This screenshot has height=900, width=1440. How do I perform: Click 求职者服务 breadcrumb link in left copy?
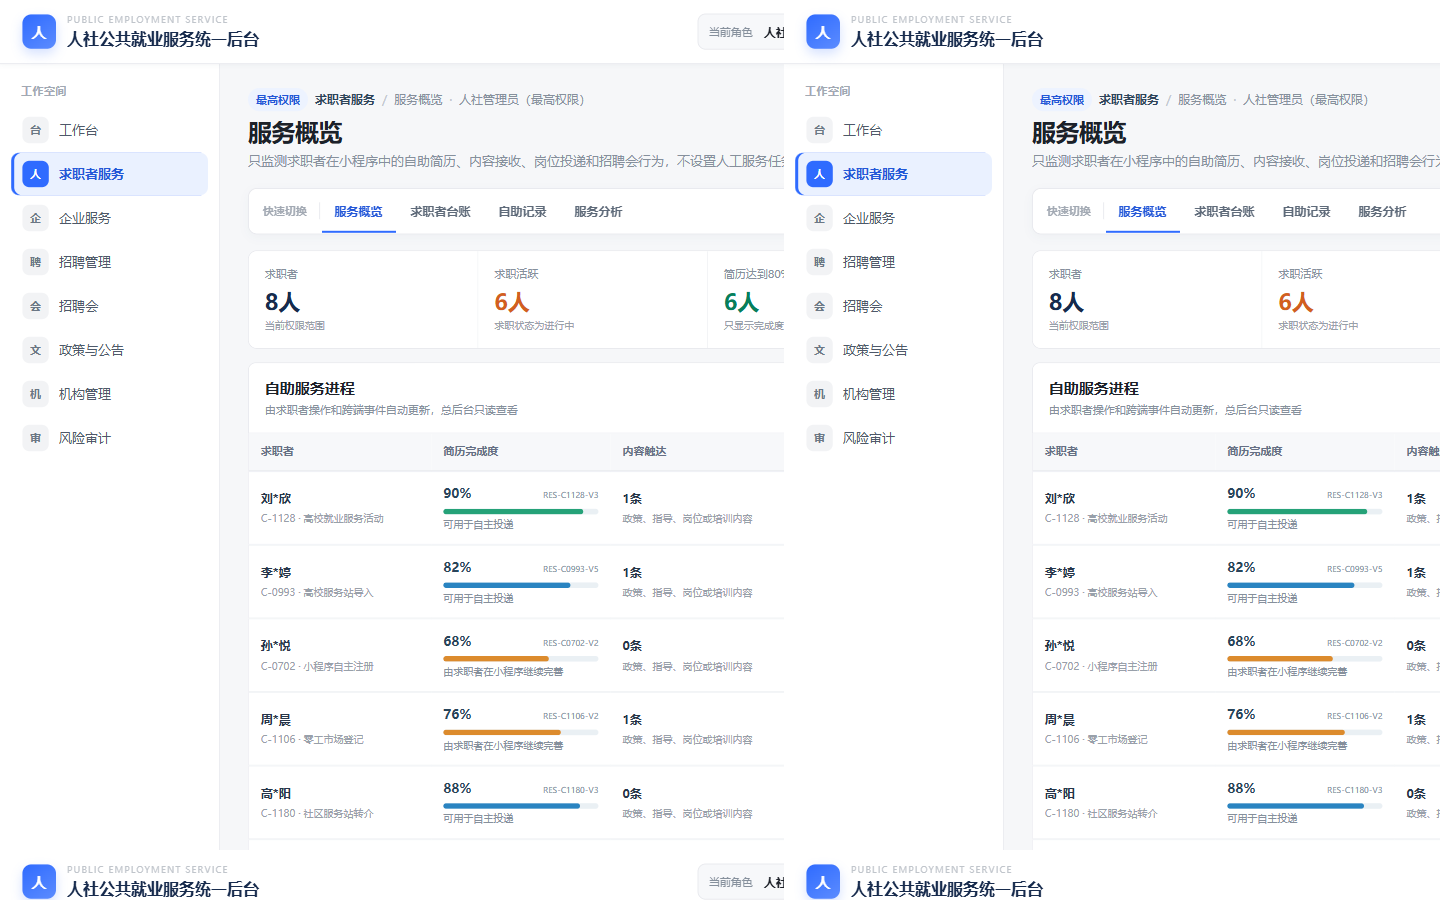pyautogui.click(x=345, y=100)
